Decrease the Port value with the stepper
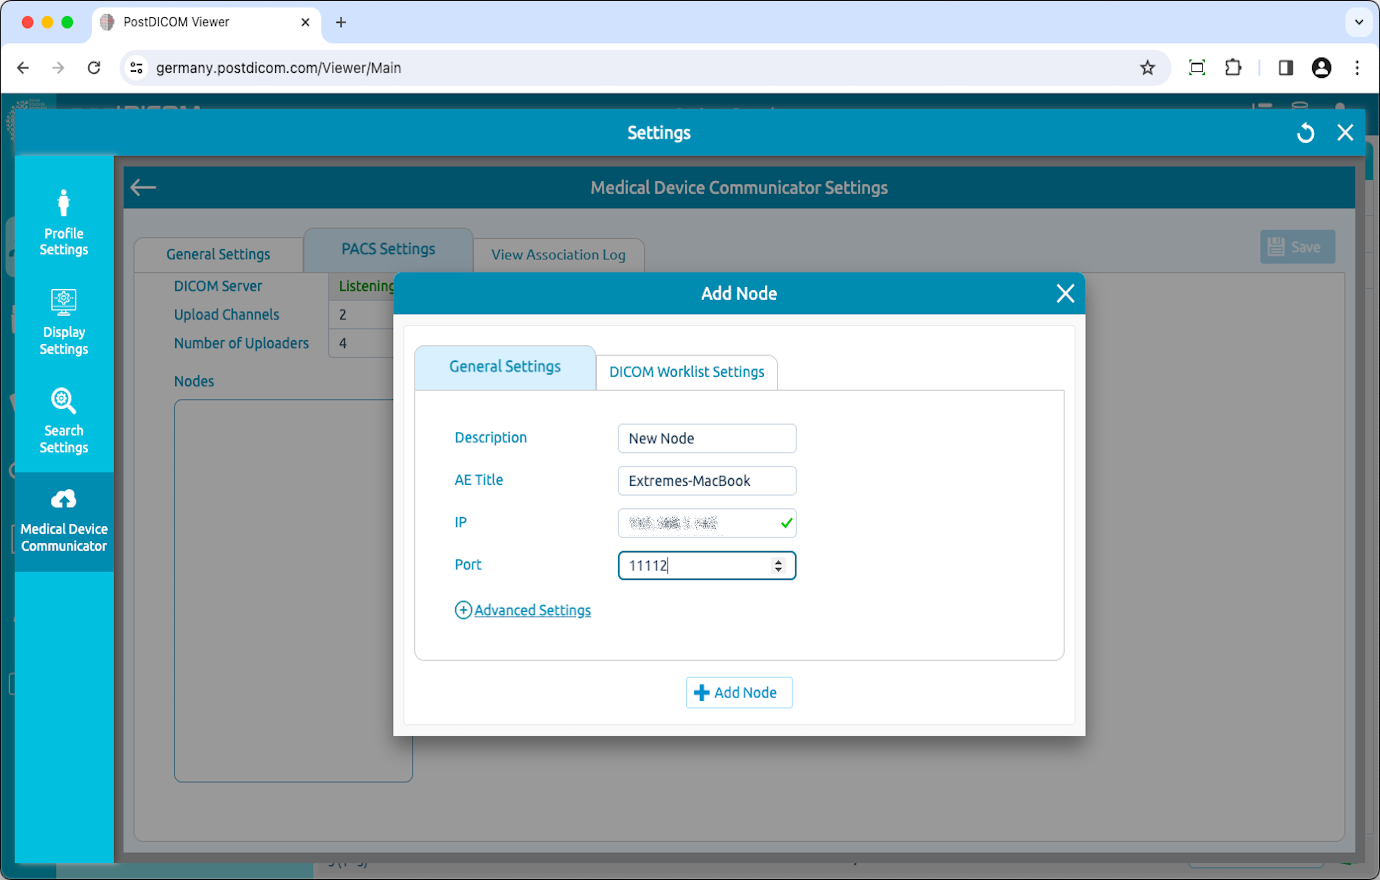Screen dimensions: 1380x880 778,570
